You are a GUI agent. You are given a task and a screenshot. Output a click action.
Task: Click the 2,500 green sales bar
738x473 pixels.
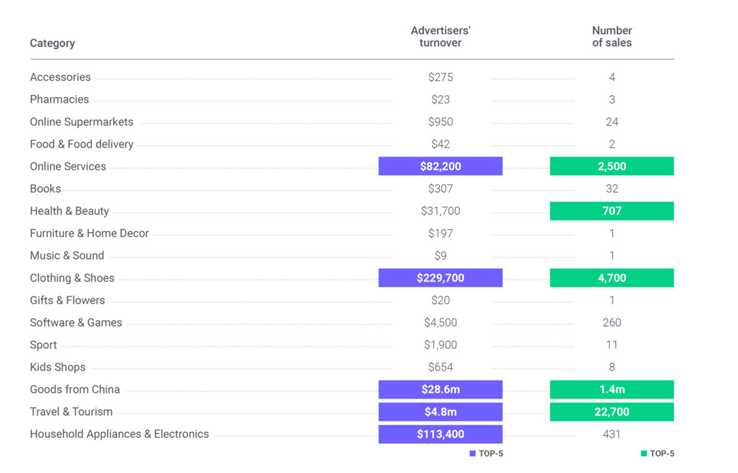tap(611, 166)
